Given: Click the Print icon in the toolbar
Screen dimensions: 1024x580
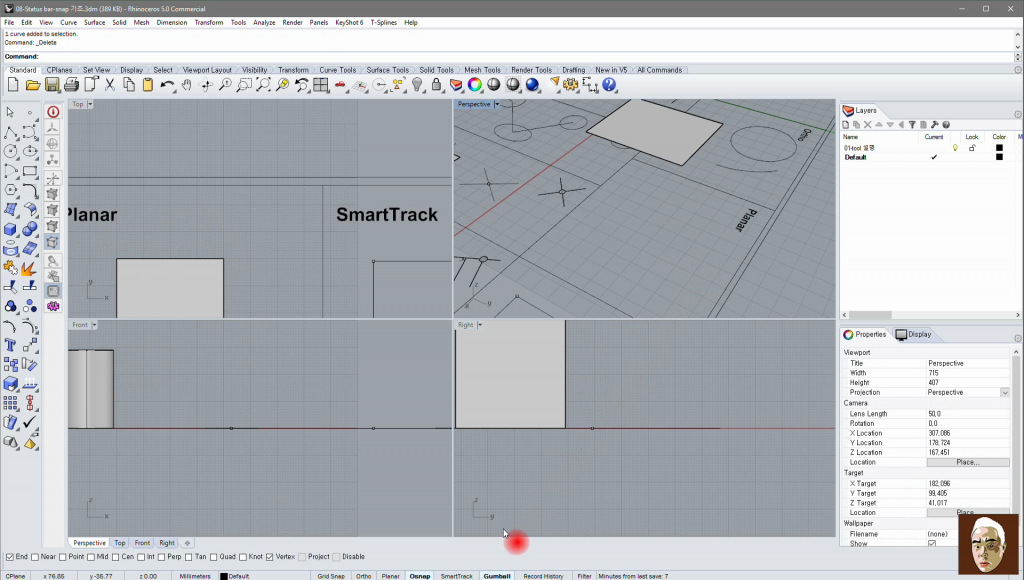Looking at the screenshot, I should tap(71, 85).
